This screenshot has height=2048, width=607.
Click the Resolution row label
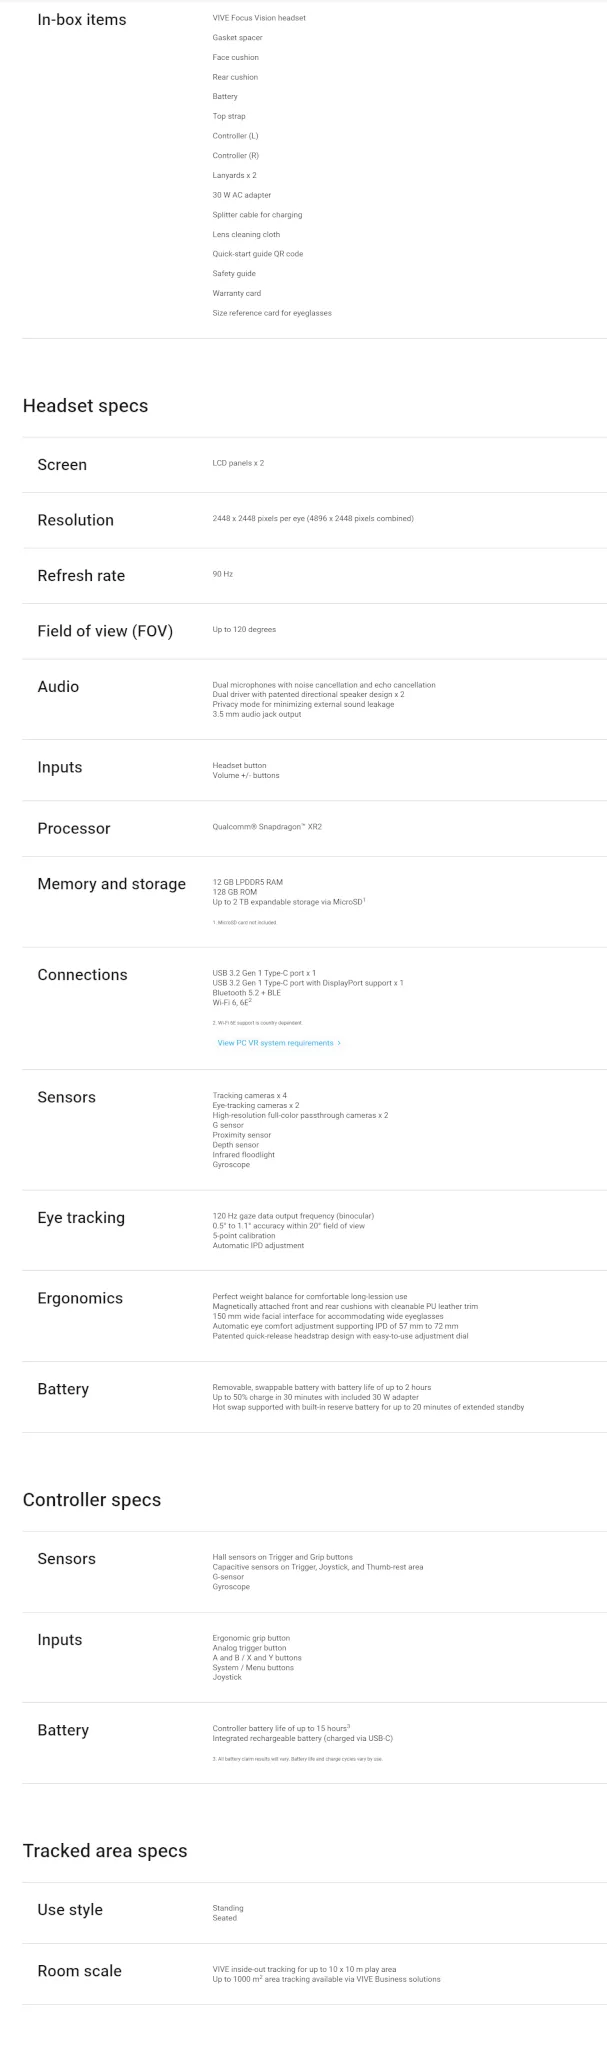tap(76, 520)
